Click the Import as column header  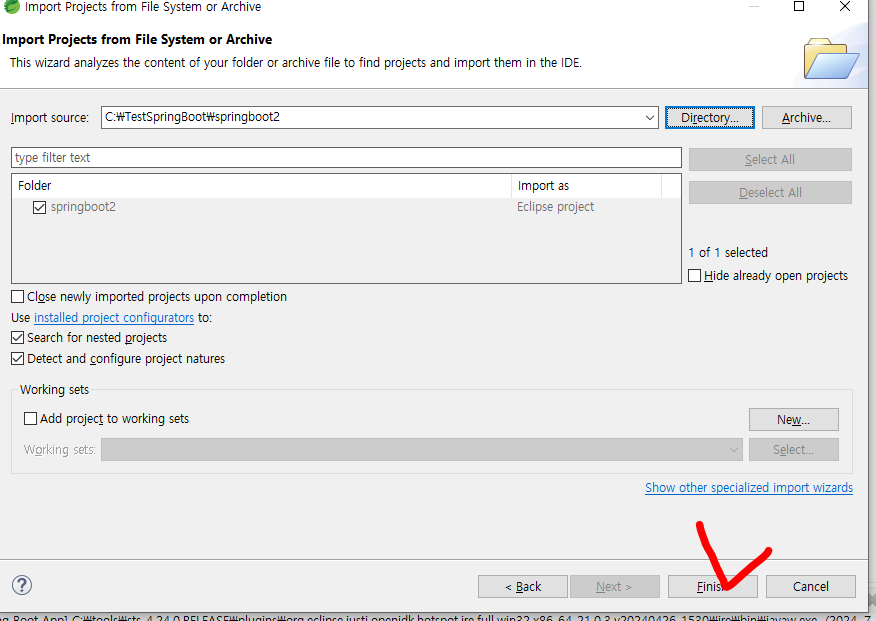pos(585,186)
